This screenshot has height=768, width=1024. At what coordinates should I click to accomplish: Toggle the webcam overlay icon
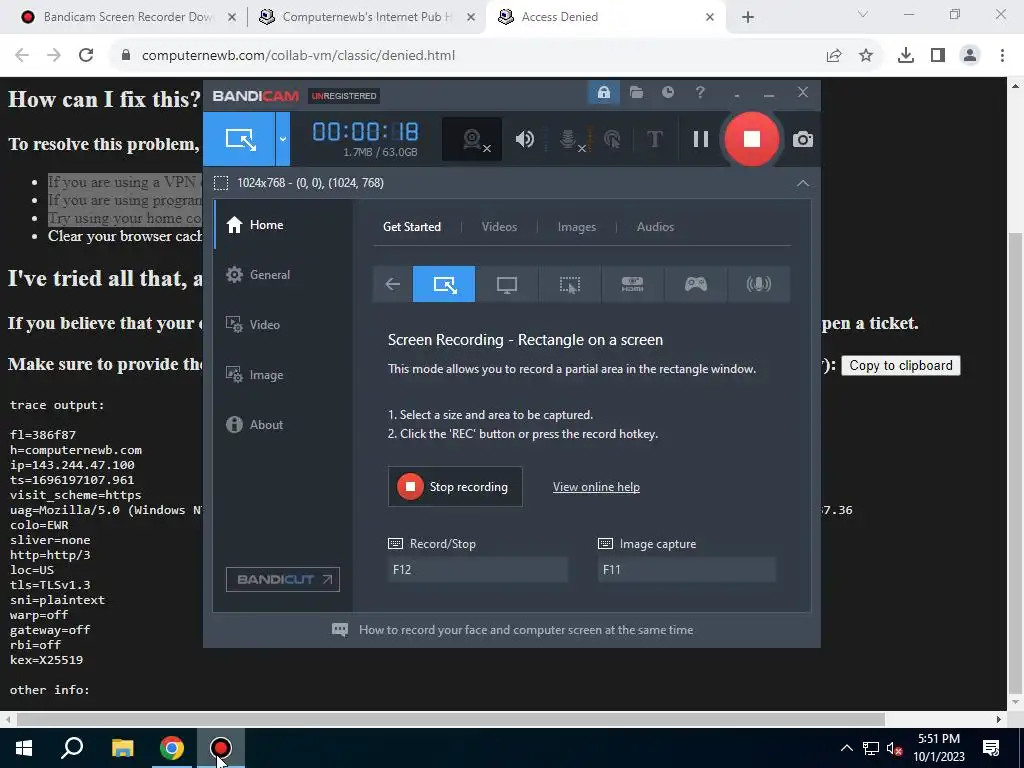[472, 139]
